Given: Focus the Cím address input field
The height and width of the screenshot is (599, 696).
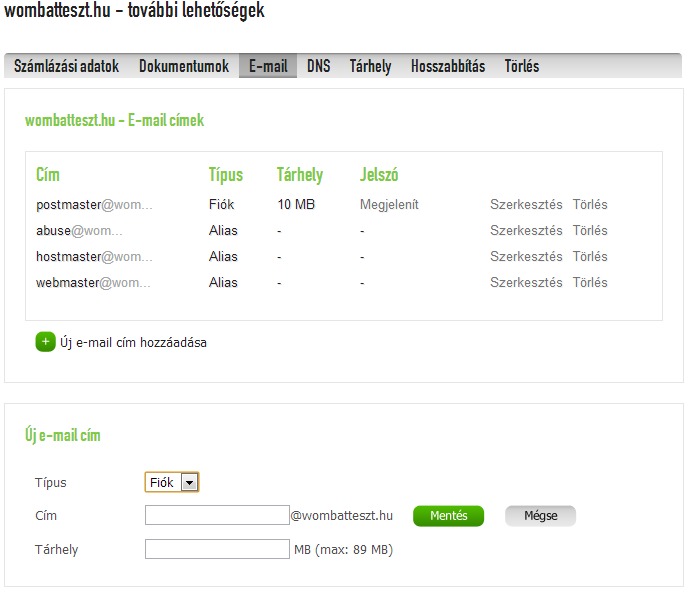Looking at the screenshot, I should (217, 516).
